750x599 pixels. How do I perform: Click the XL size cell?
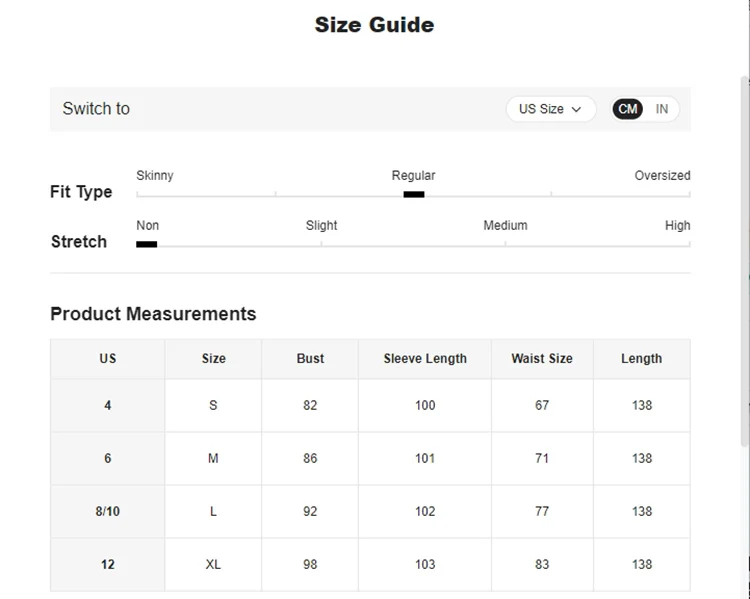(x=213, y=564)
